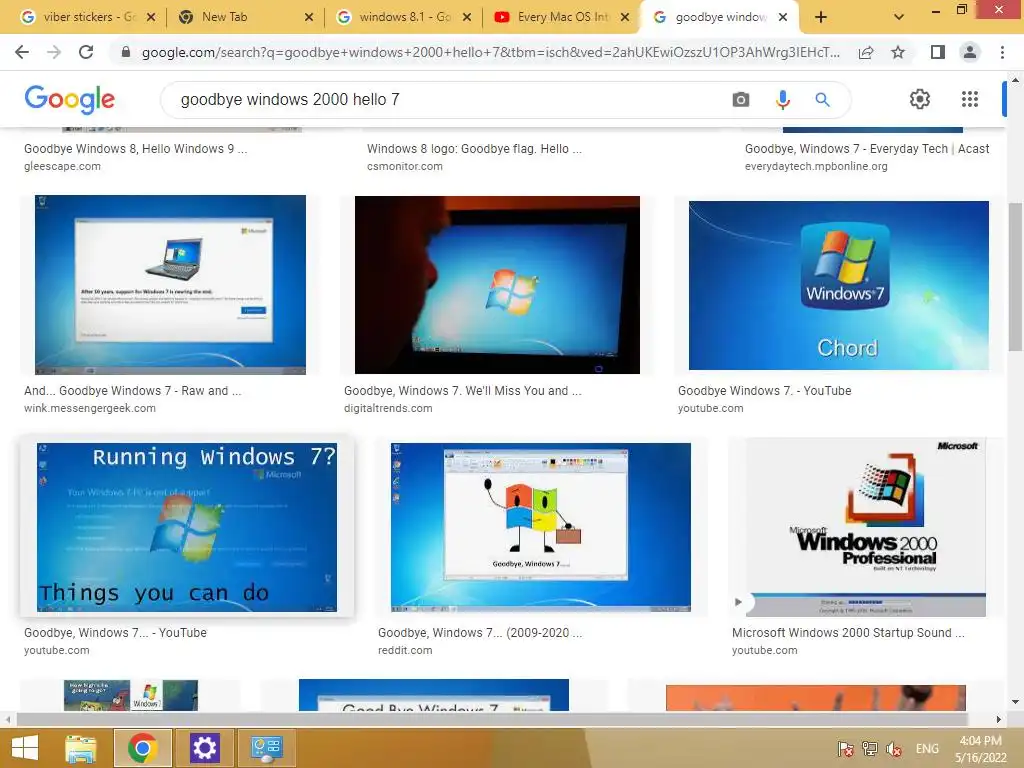Open the Chrome profile avatar

pos(970,52)
